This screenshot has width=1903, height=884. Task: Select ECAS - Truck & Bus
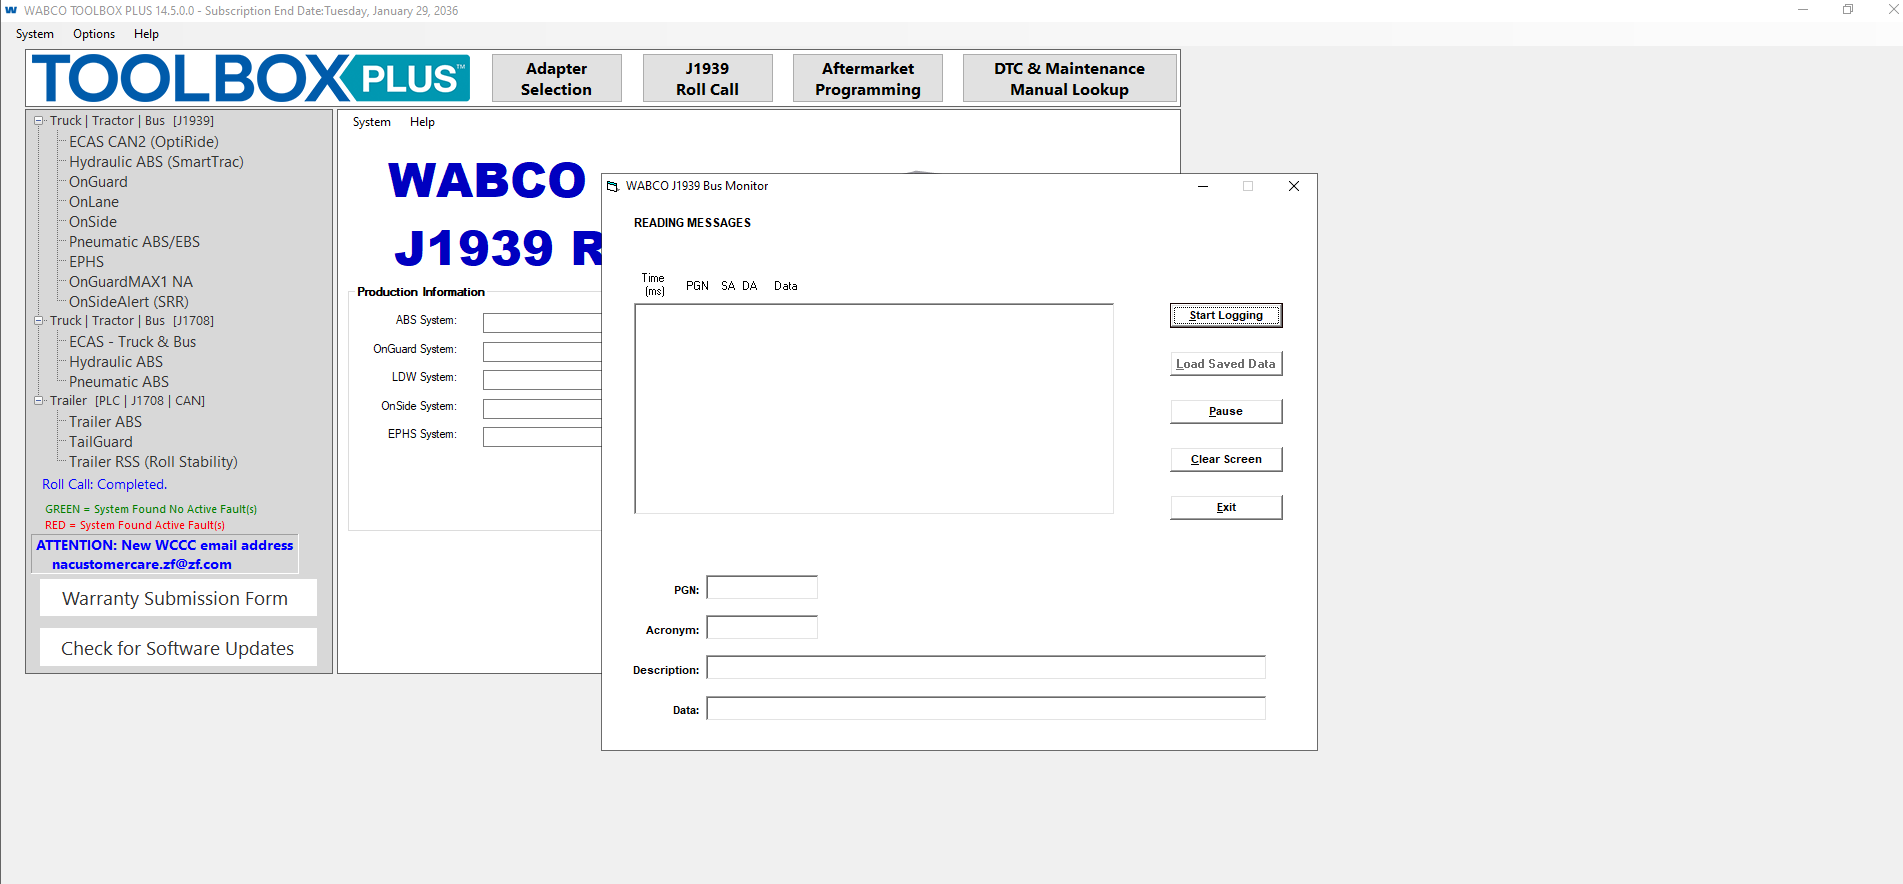(x=133, y=342)
